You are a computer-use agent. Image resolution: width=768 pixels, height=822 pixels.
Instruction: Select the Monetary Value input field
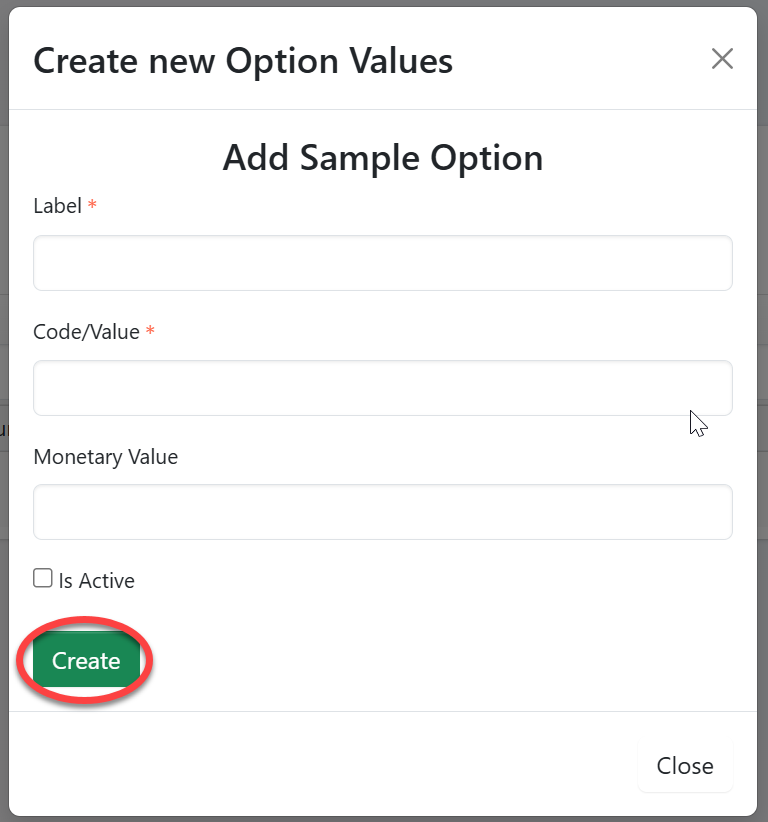pyautogui.click(x=382, y=512)
